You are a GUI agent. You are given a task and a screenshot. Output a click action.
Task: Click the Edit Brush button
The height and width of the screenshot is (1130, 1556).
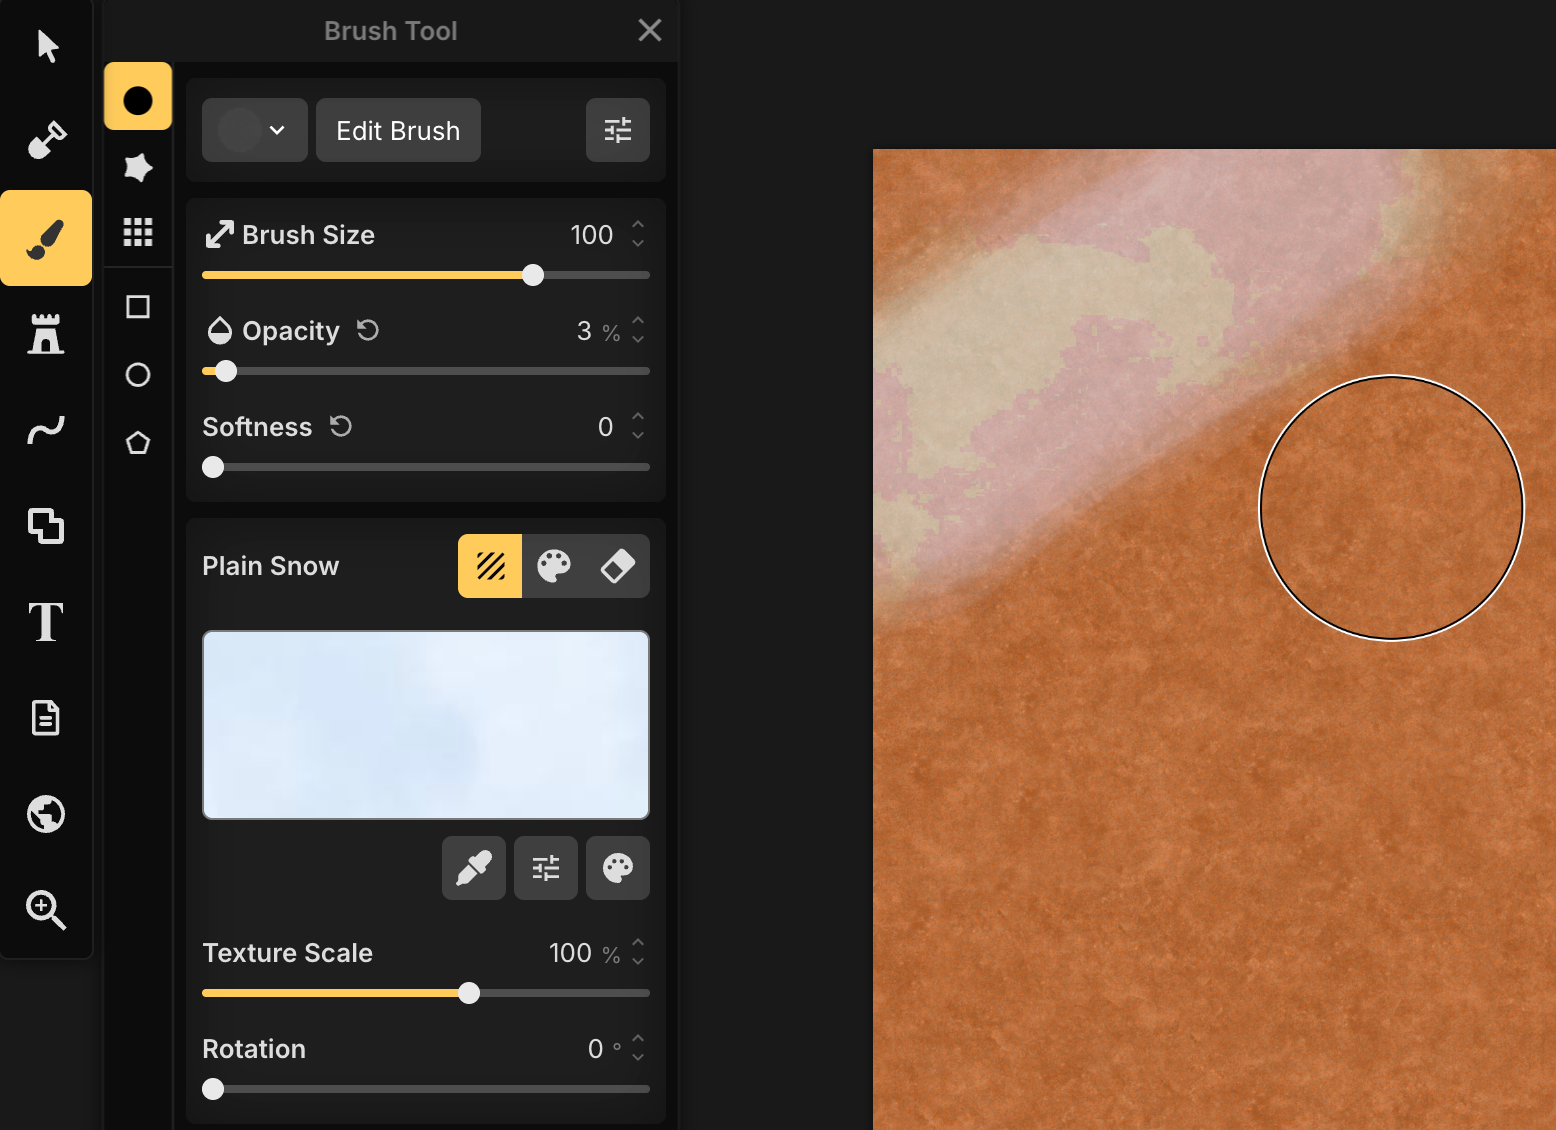click(398, 130)
